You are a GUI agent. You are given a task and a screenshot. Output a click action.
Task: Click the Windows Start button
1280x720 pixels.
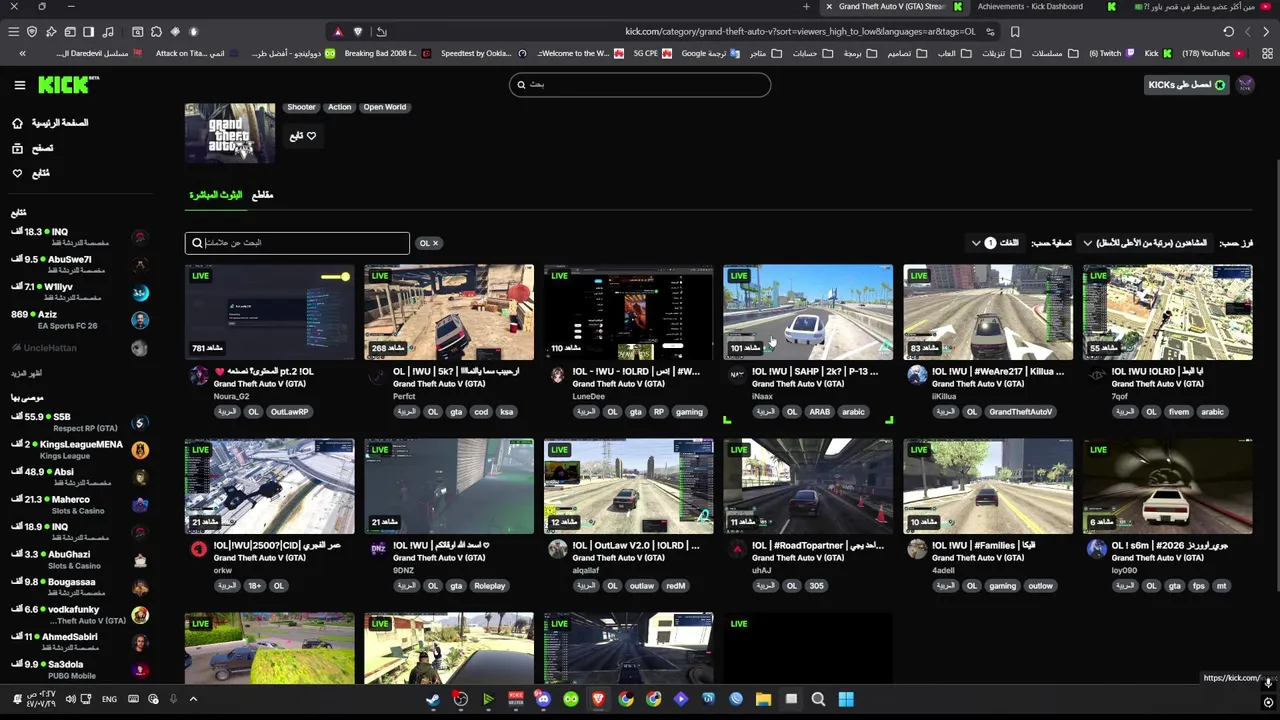[x=846, y=699]
